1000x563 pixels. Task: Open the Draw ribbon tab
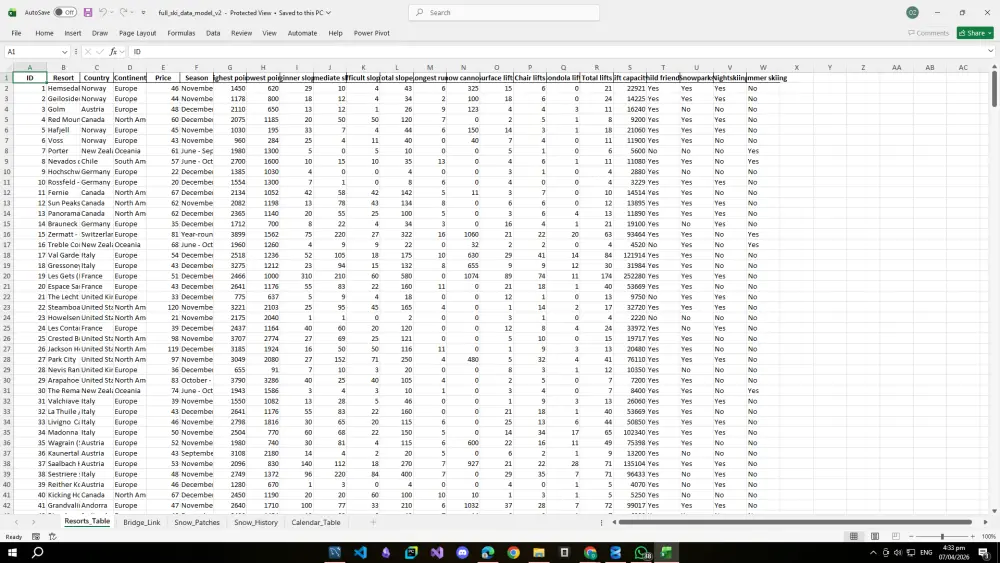(x=100, y=33)
